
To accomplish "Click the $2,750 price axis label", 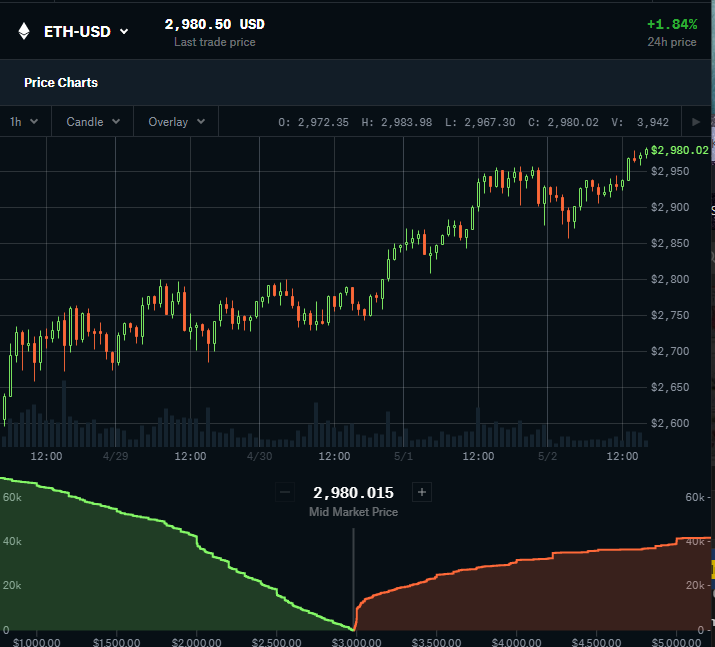I will [x=670, y=316].
